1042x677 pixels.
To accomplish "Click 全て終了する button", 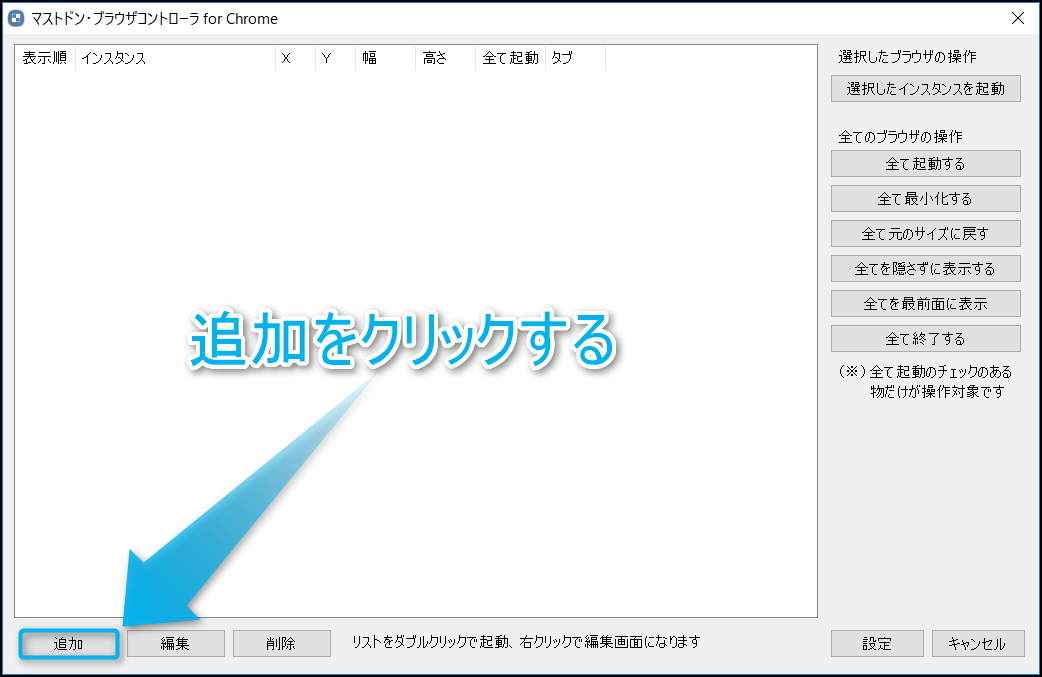I will pos(925,338).
